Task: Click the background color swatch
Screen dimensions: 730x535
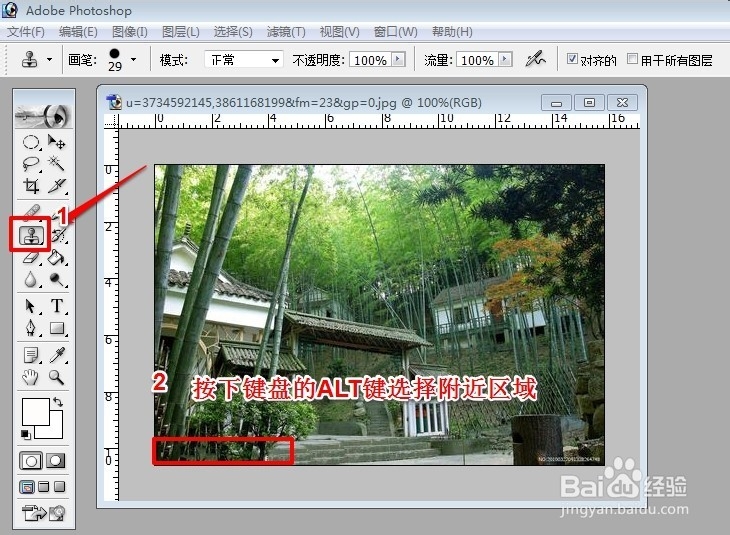Action: [56, 431]
